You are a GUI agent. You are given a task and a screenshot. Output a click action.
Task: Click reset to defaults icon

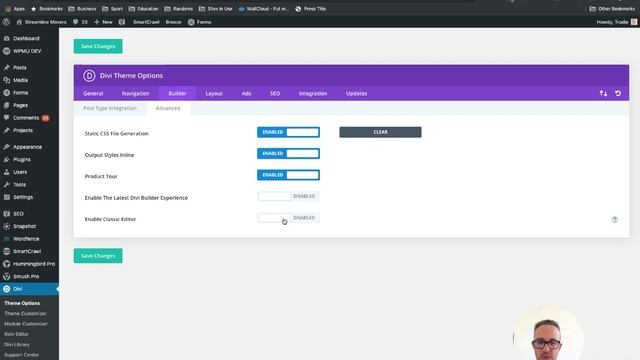pyautogui.click(x=618, y=93)
